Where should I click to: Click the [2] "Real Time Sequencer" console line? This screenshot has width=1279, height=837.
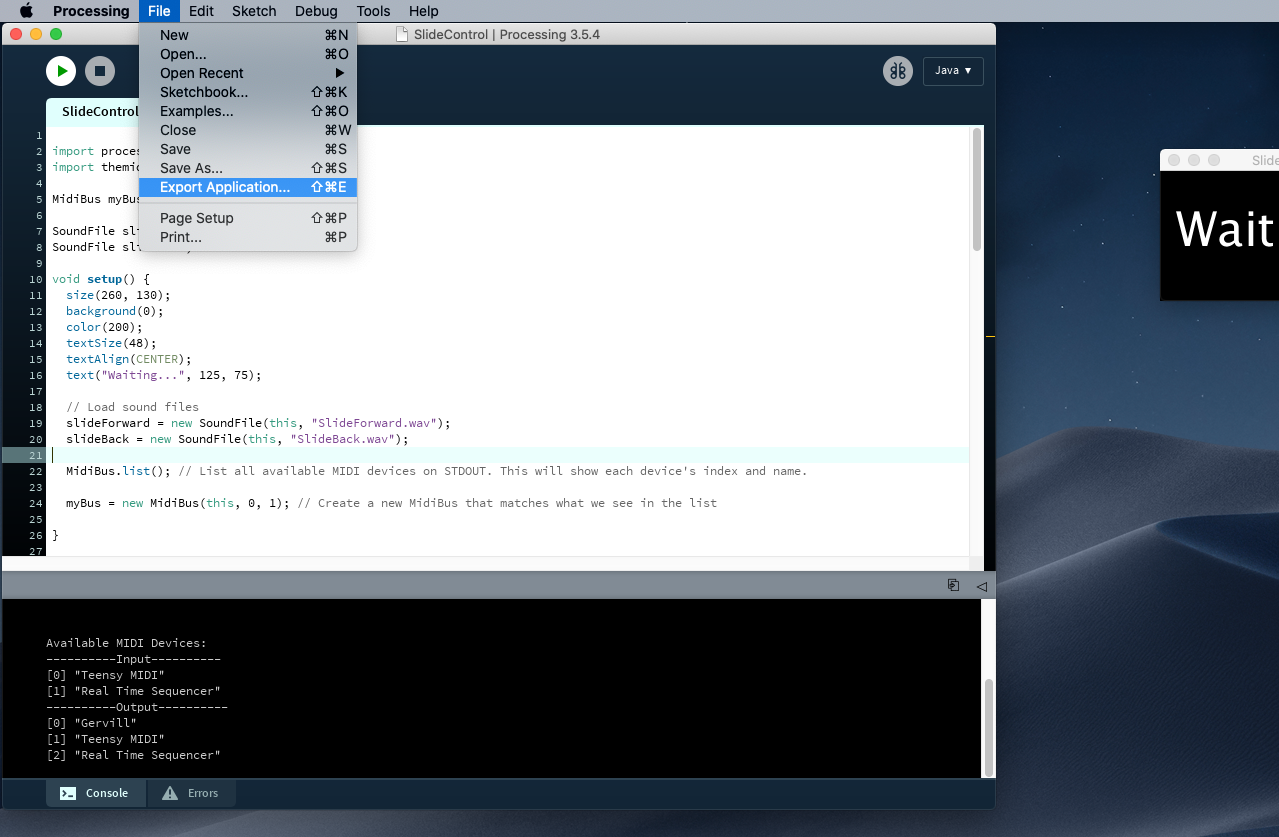click(x=133, y=755)
